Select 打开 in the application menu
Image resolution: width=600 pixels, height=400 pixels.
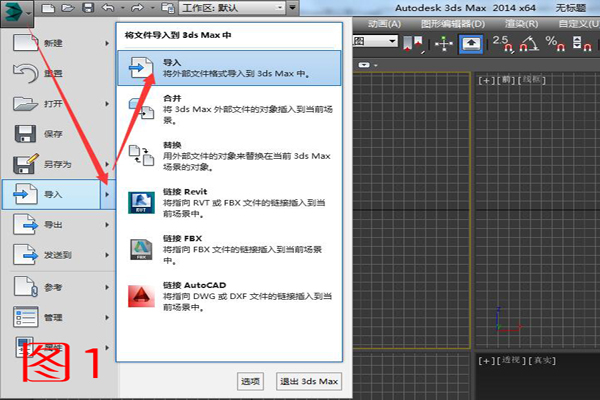pos(59,104)
